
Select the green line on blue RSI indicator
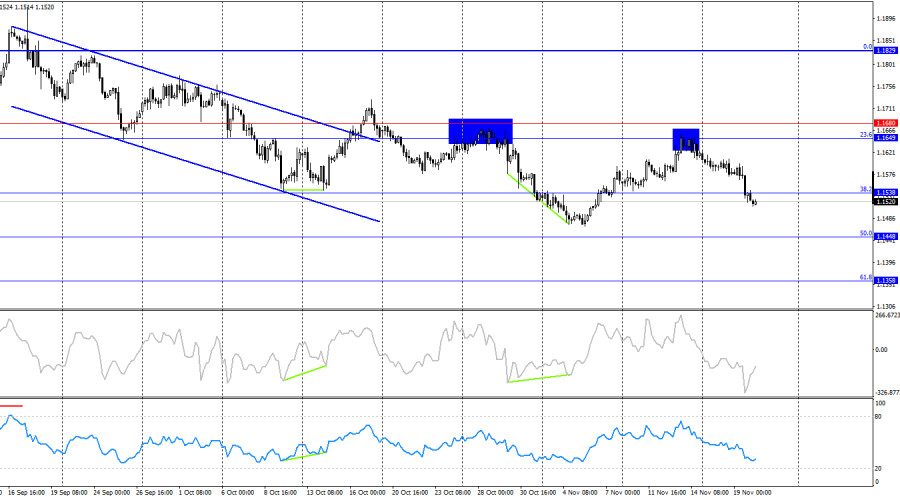(303, 456)
